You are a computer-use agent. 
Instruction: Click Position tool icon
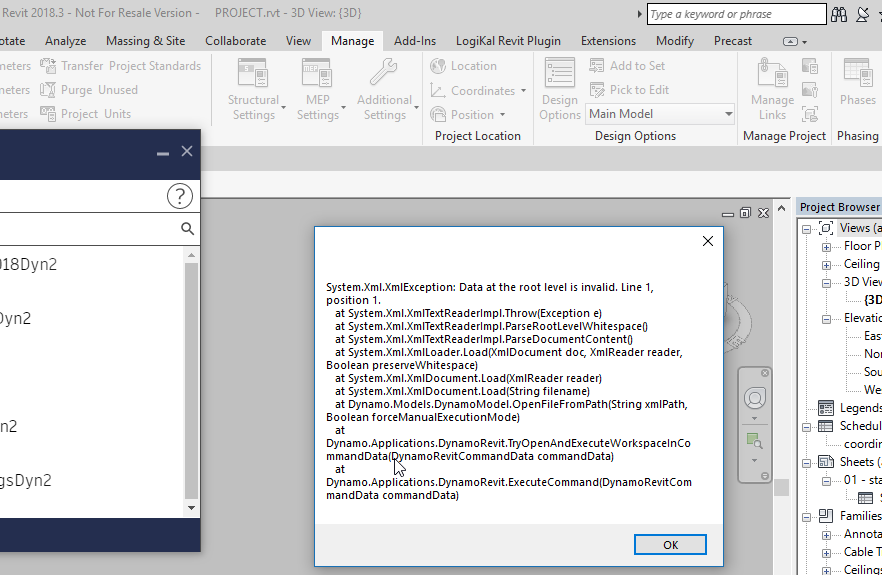[x=438, y=114]
